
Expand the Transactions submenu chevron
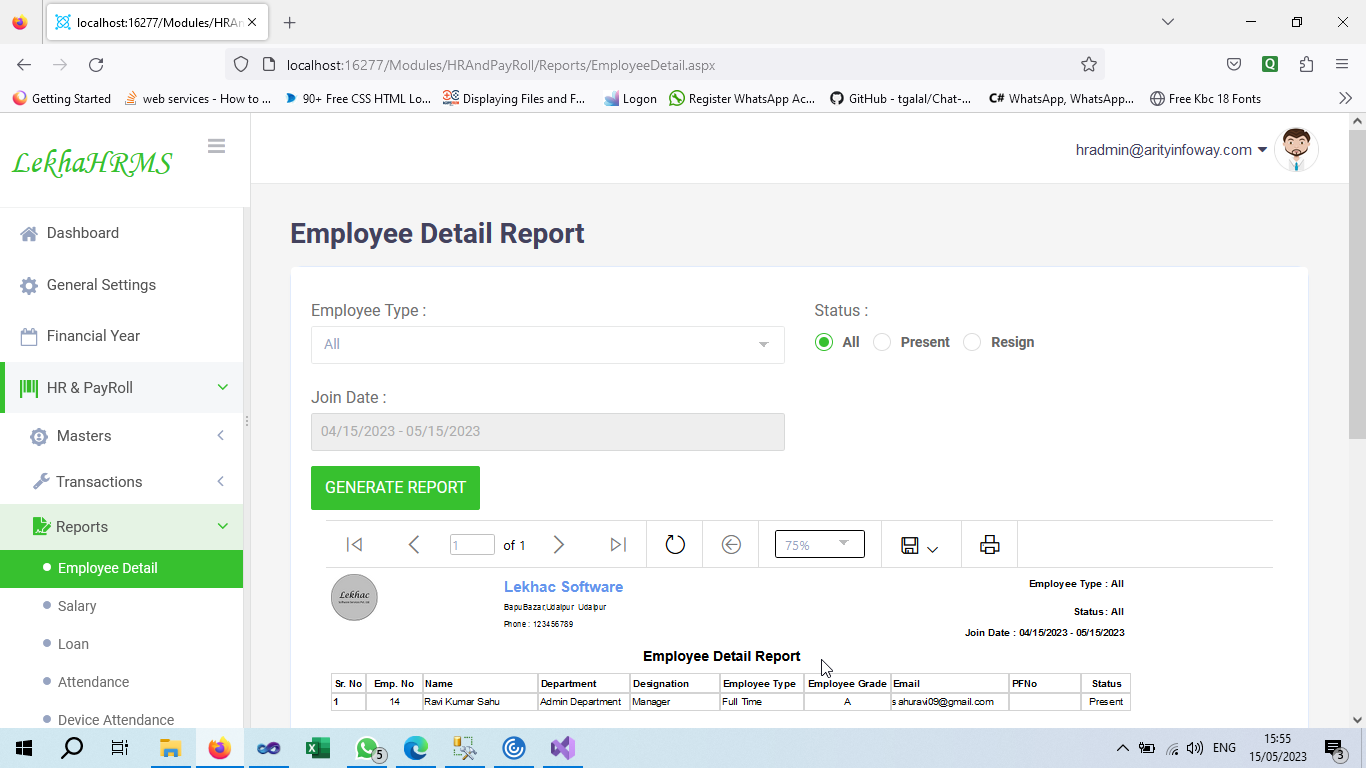pos(220,482)
